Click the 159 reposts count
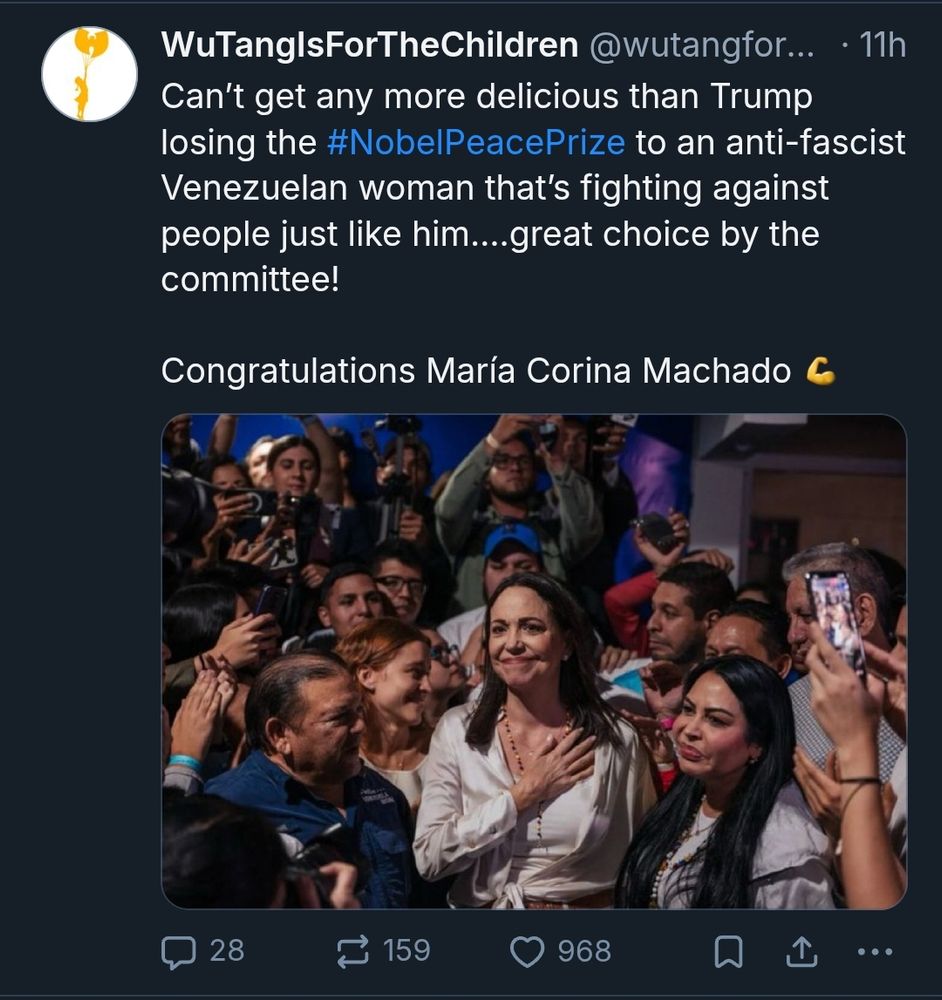The width and height of the screenshot is (942, 1000). (x=407, y=950)
